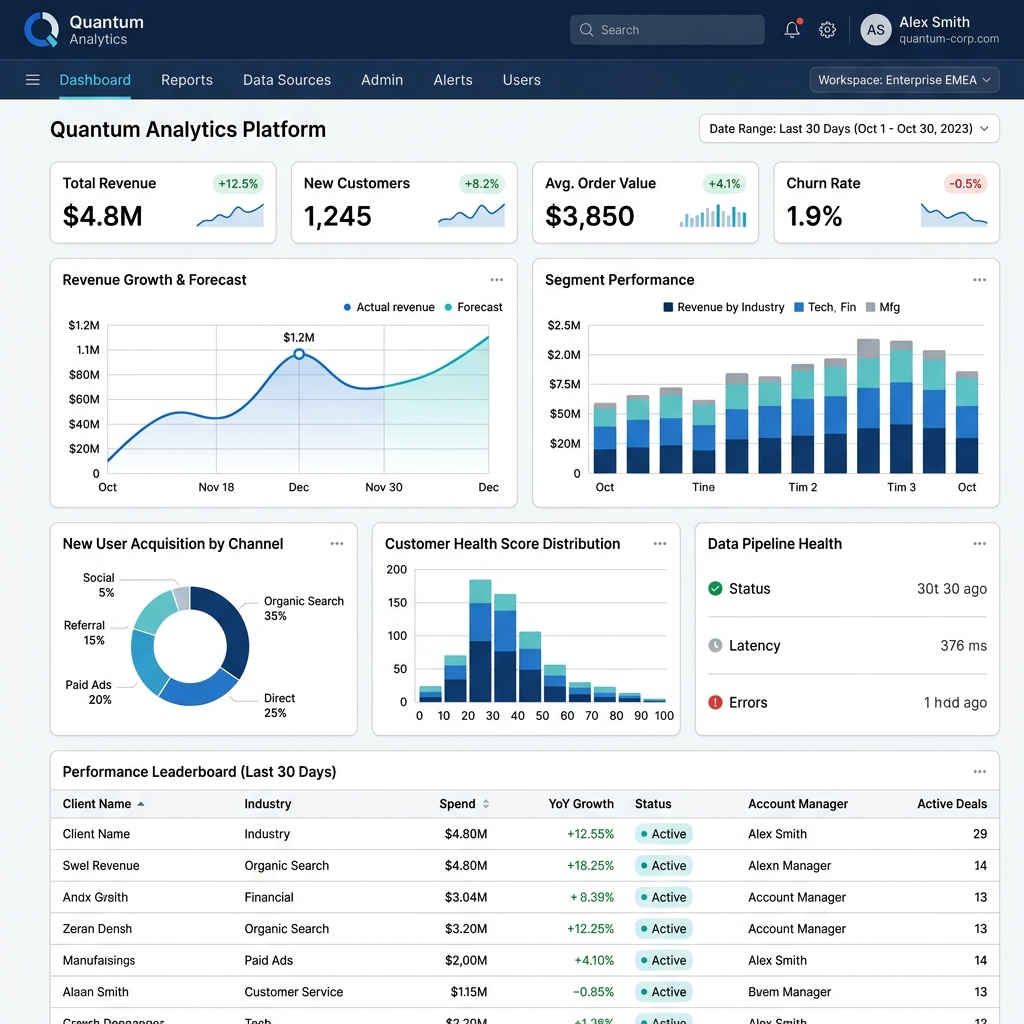Click the -0.5% Churn Rate badge

tap(965, 184)
